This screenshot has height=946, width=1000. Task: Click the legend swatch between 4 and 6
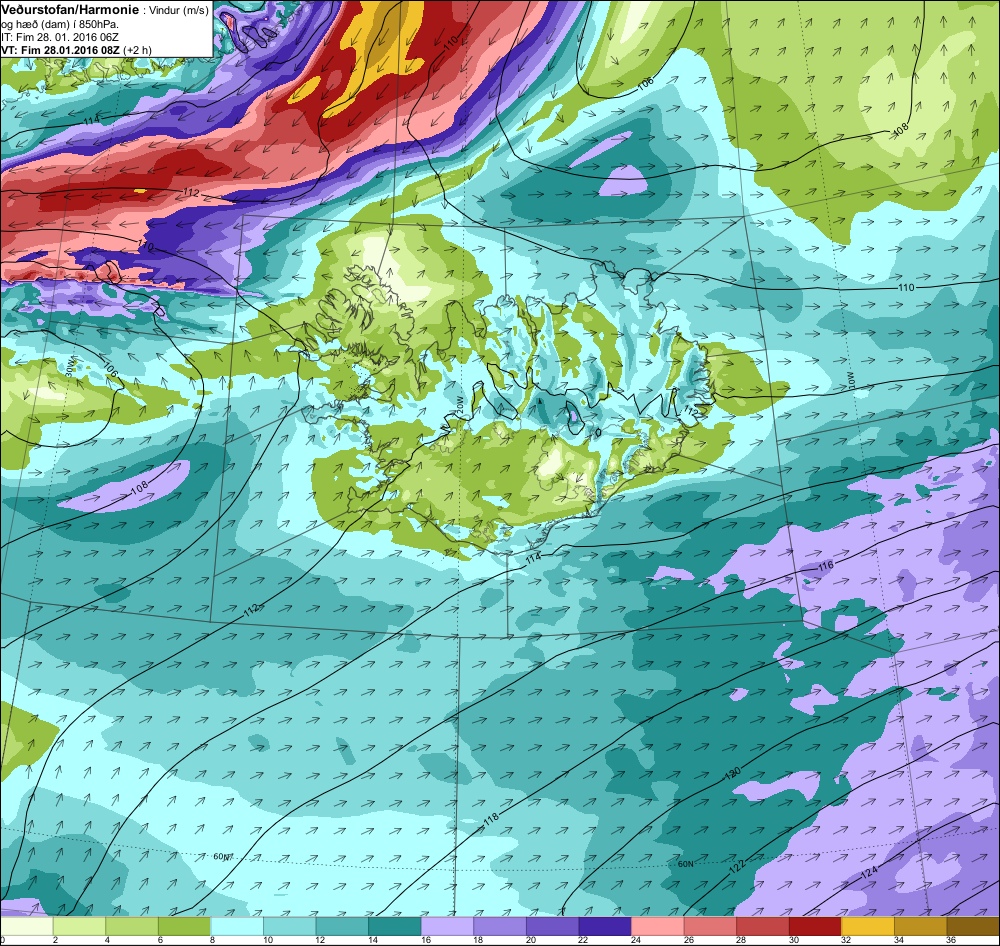(131, 926)
